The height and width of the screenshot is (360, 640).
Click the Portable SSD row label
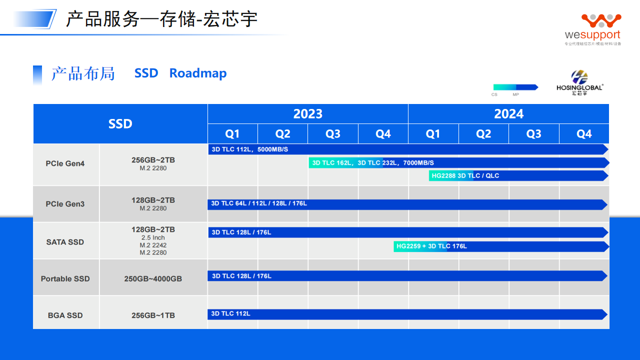coord(65,279)
